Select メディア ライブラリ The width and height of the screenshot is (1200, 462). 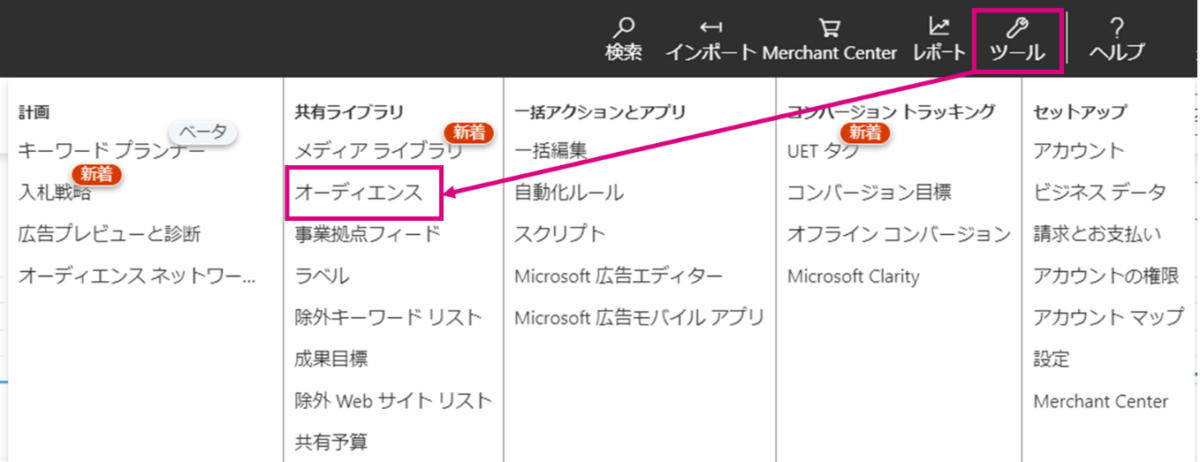[379, 151]
